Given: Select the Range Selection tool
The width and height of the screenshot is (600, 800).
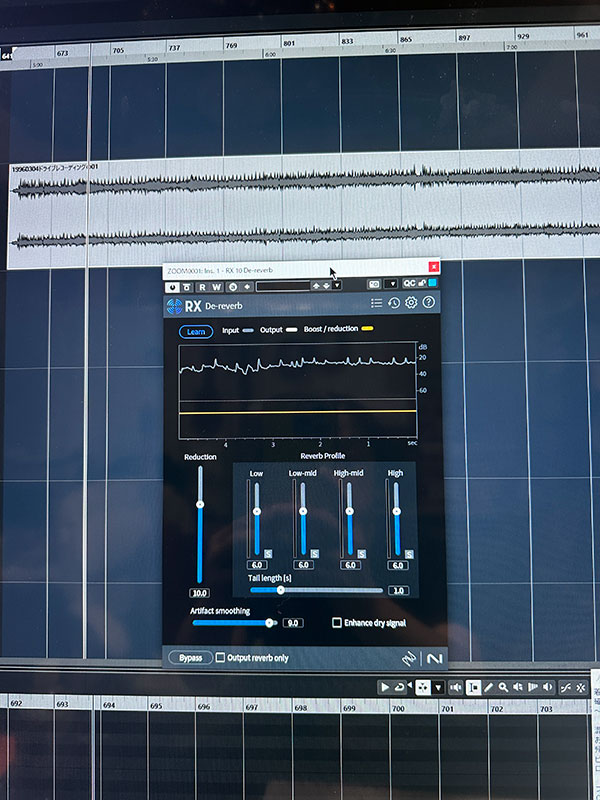Looking at the screenshot, I should pyautogui.click(x=473, y=688).
